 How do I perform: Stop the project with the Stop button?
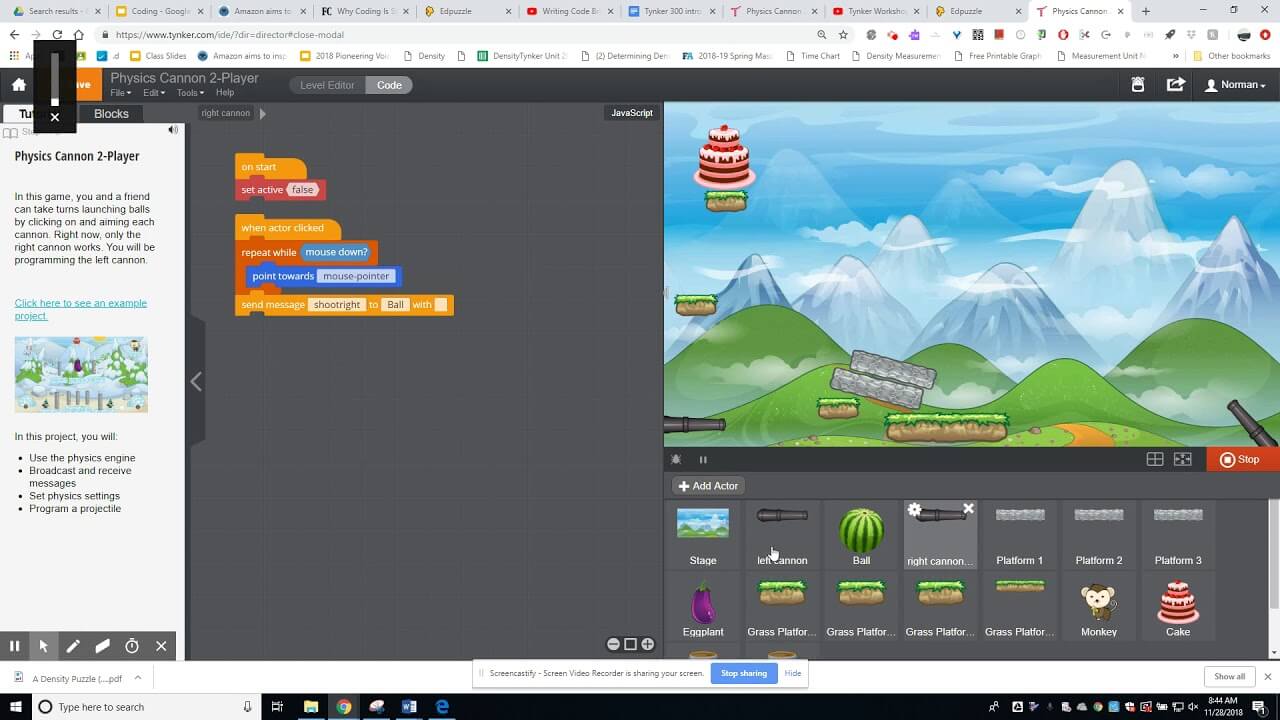[x=1240, y=459]
